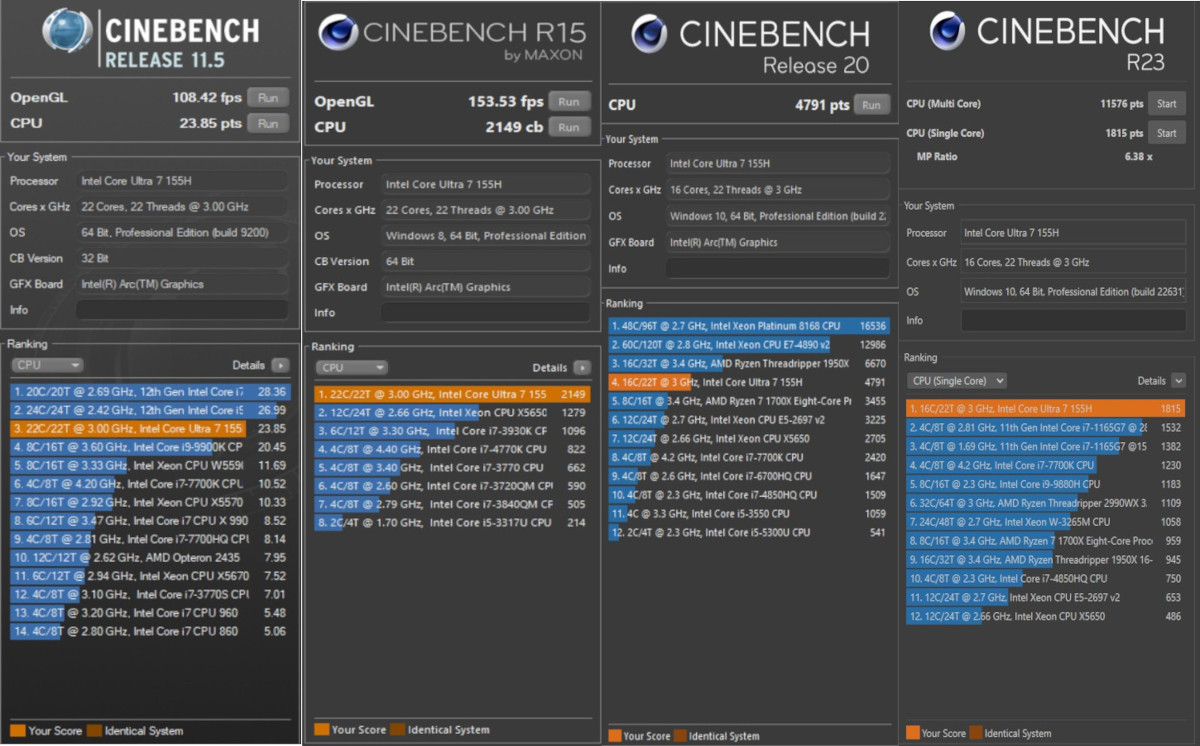Start the CPU (Single Core) test in R23
This screenshot has height=746, width=1200.
tap(1166, 133)
